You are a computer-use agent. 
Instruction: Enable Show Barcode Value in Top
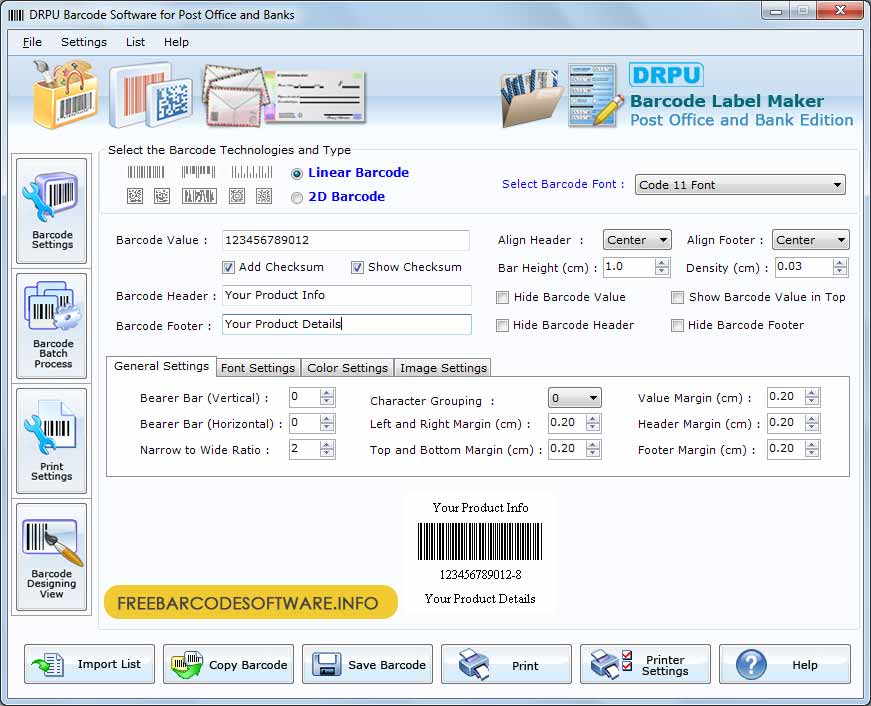coord(677,298)
